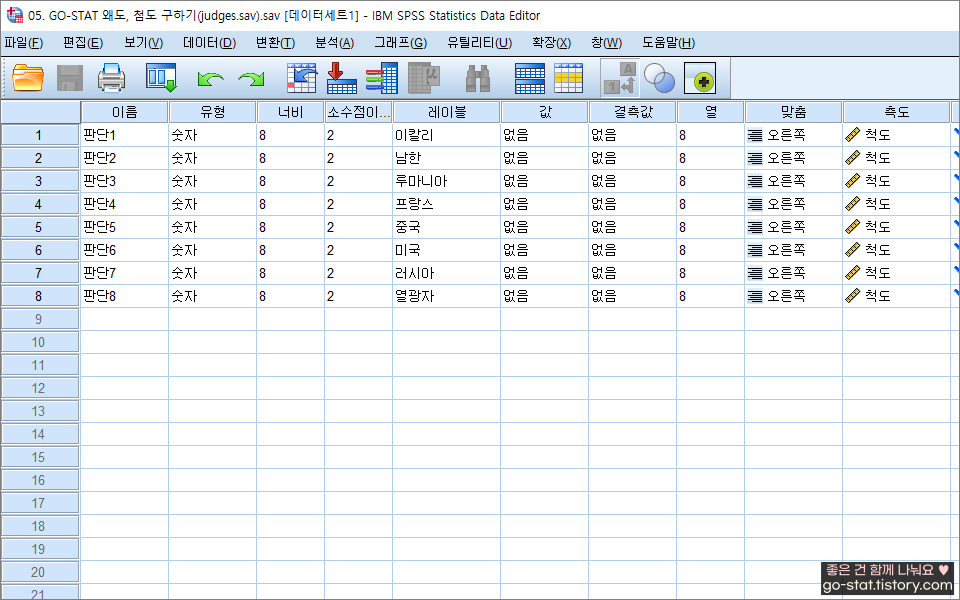Viewport: 960px width, 600px height.
Task: Open the 편집(E) menu
Action: pos(83,43)
